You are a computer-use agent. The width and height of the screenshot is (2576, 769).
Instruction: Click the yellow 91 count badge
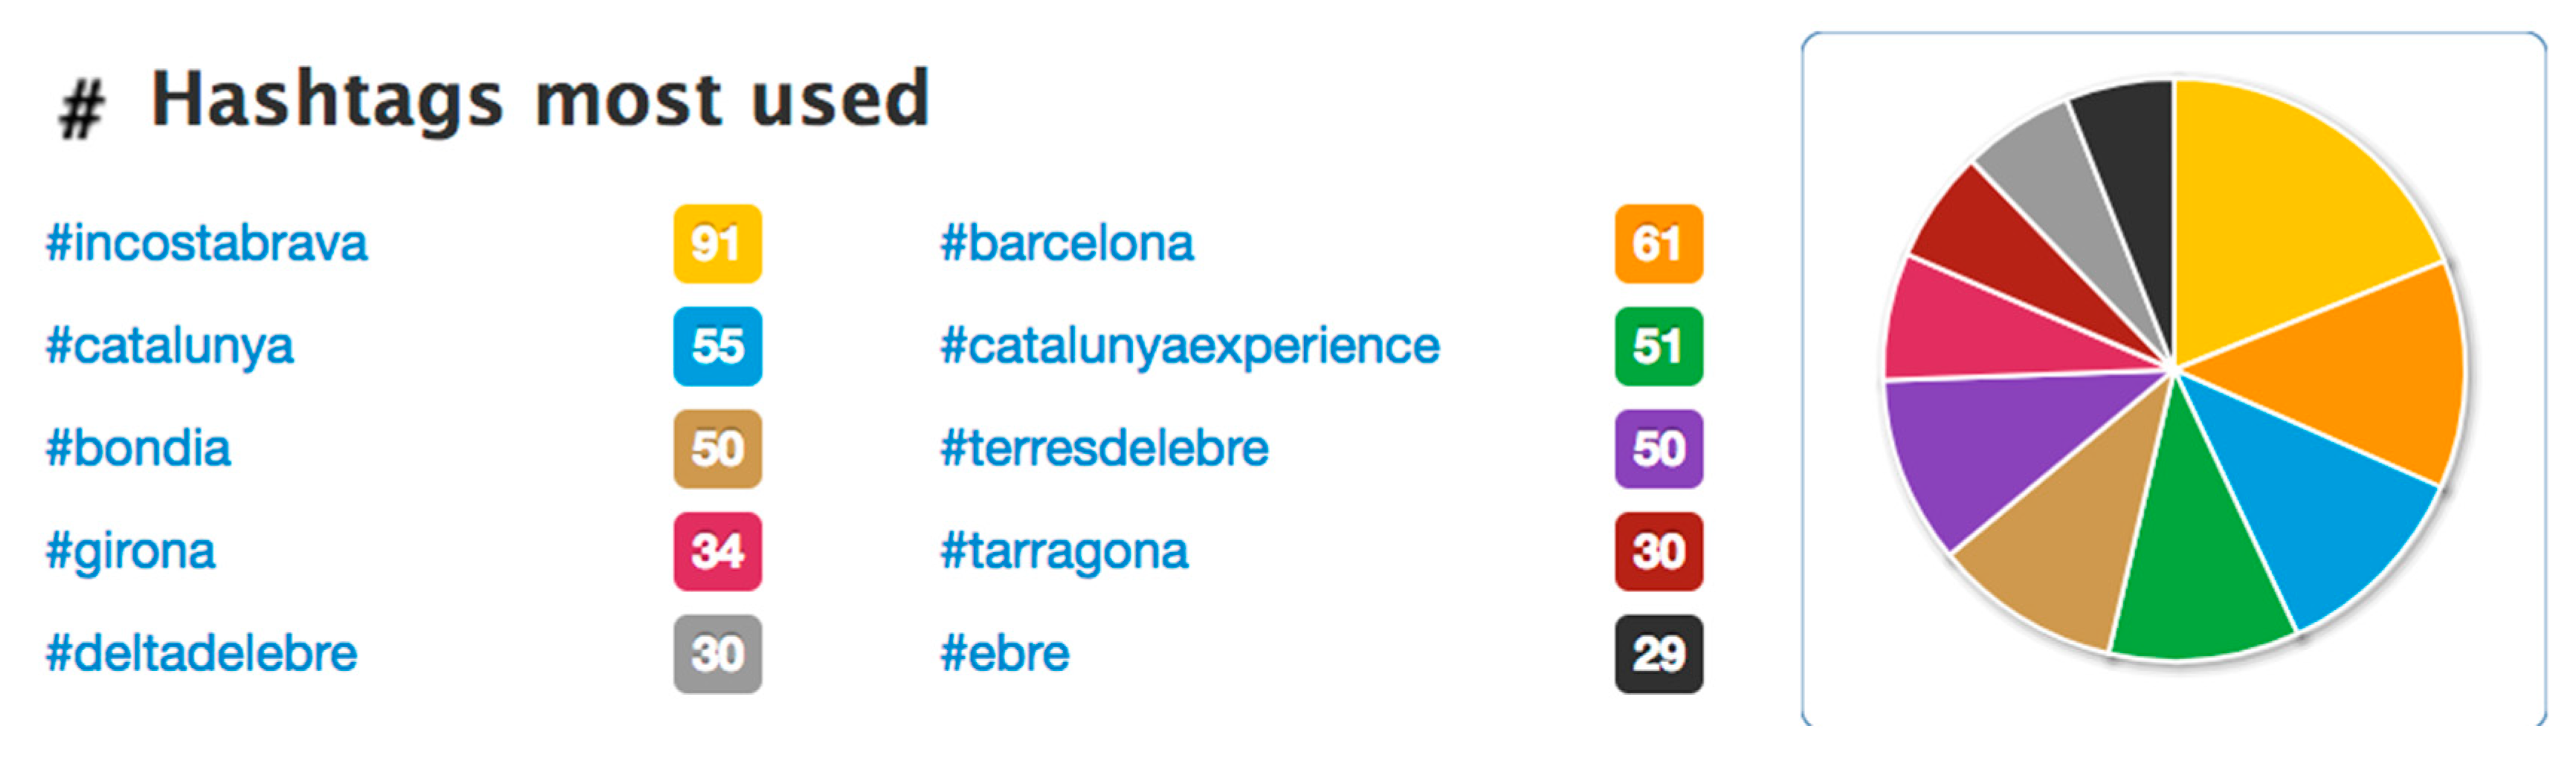[x=717, y=244]
